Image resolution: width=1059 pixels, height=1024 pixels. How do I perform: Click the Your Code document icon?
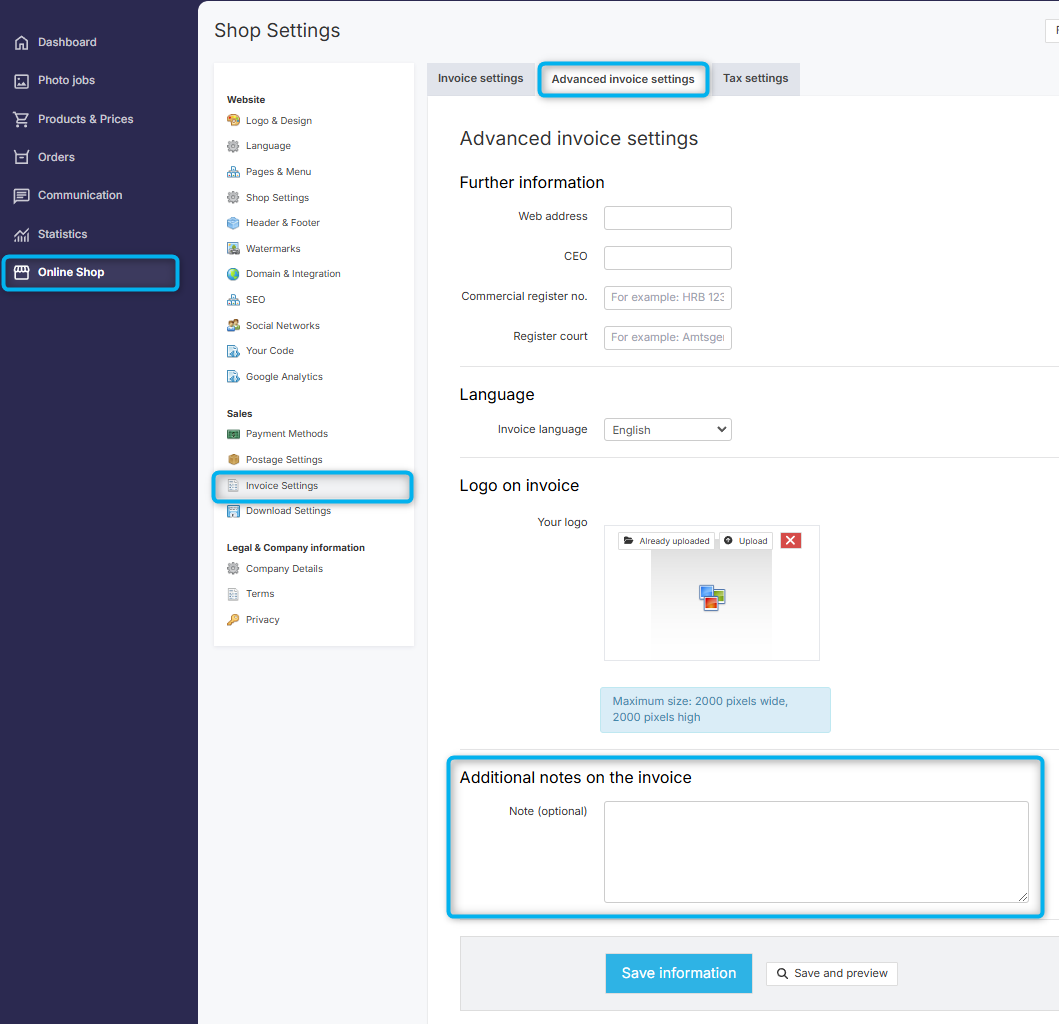pos(233,351)
